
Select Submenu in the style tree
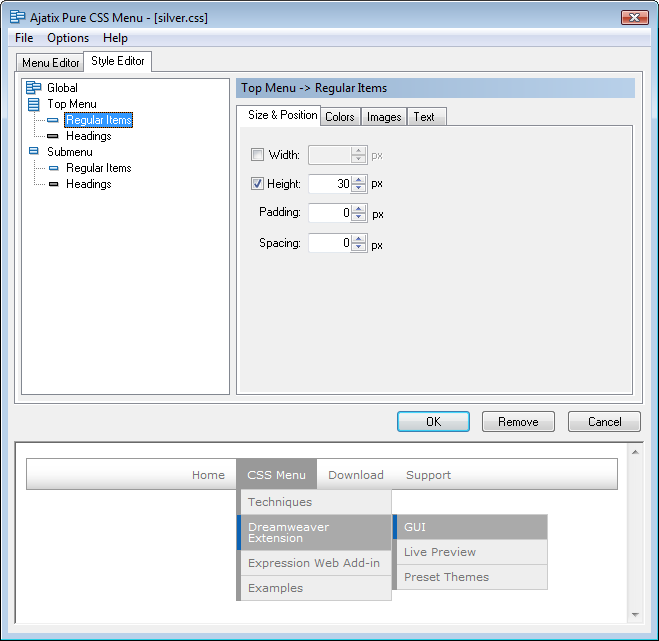point(70,152)
